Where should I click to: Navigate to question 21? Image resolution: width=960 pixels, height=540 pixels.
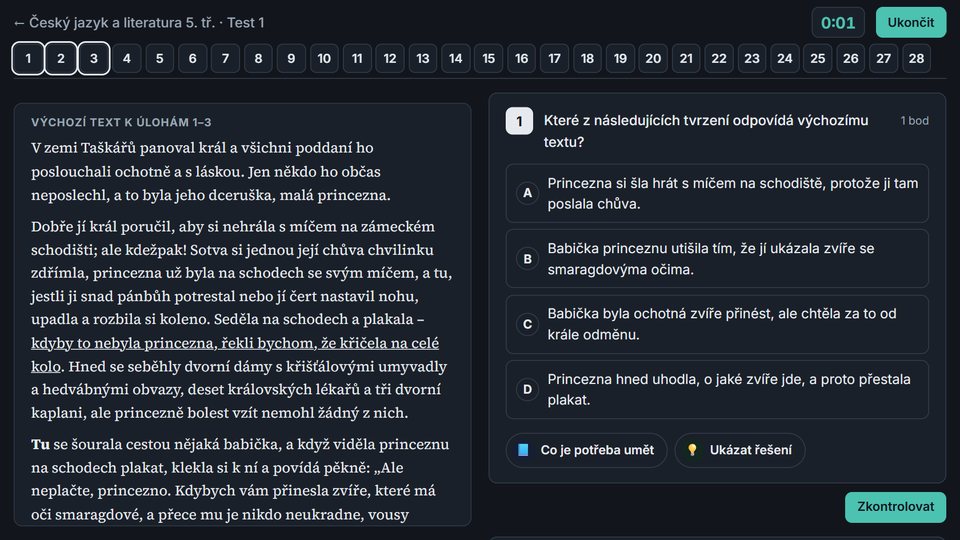click(x=686, y=59)
